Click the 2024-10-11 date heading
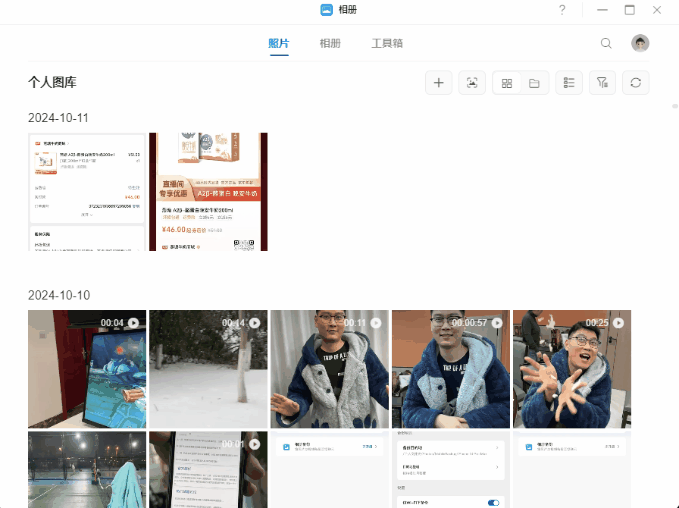 [x=58, y=118]
